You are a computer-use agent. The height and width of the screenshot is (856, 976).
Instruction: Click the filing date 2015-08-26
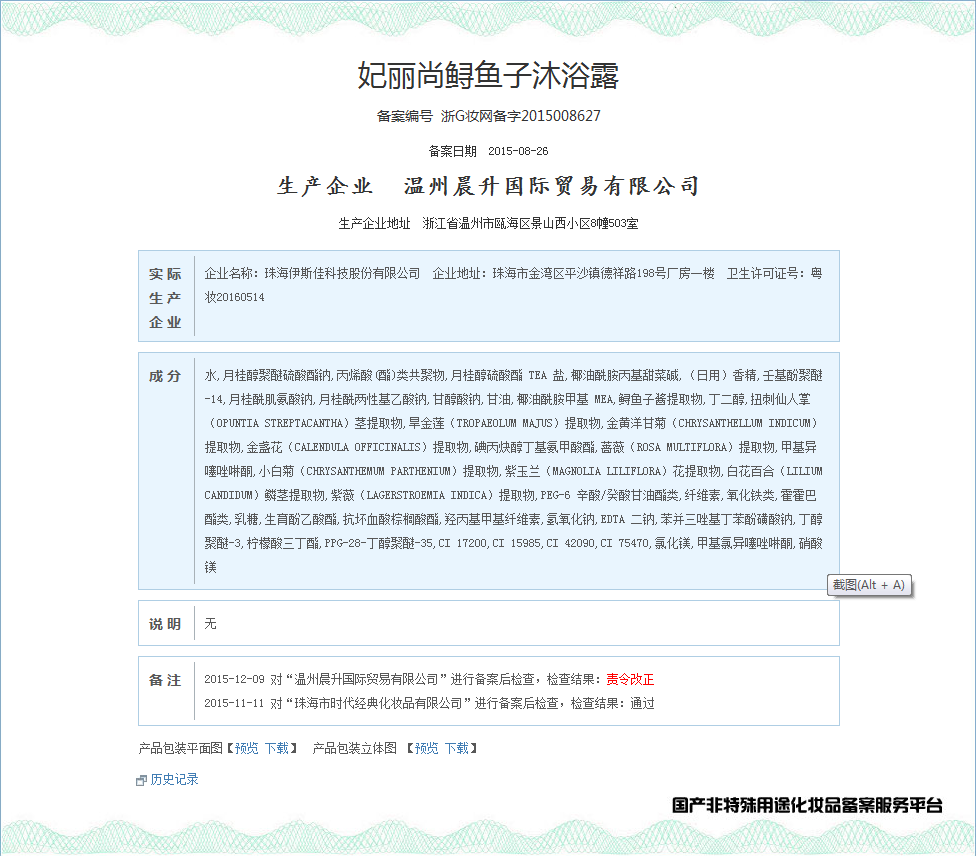tap(518, 151)
